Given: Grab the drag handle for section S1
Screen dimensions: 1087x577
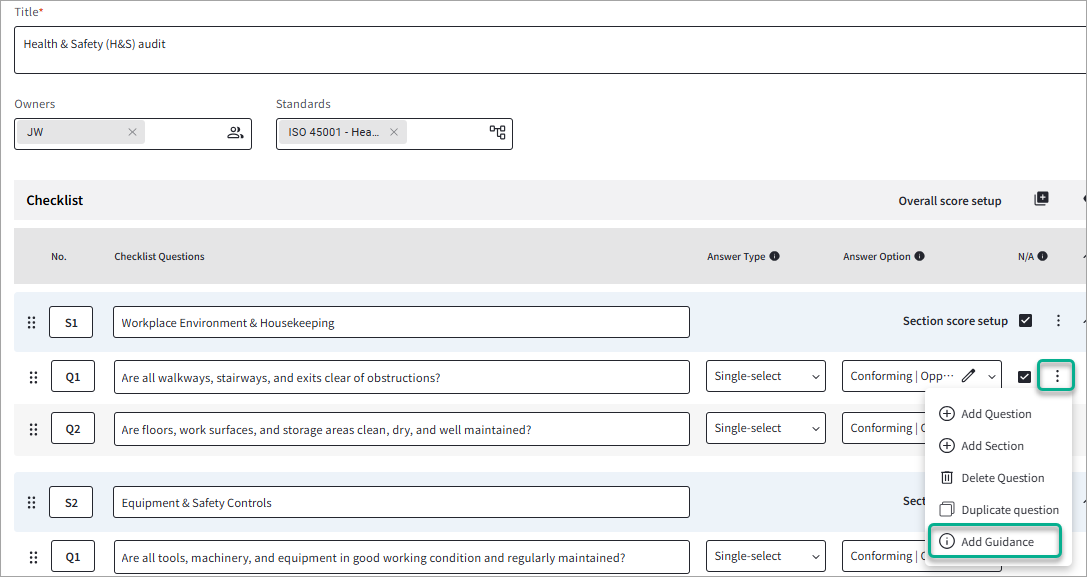Looking at the screenshot, I should point(31,322).
